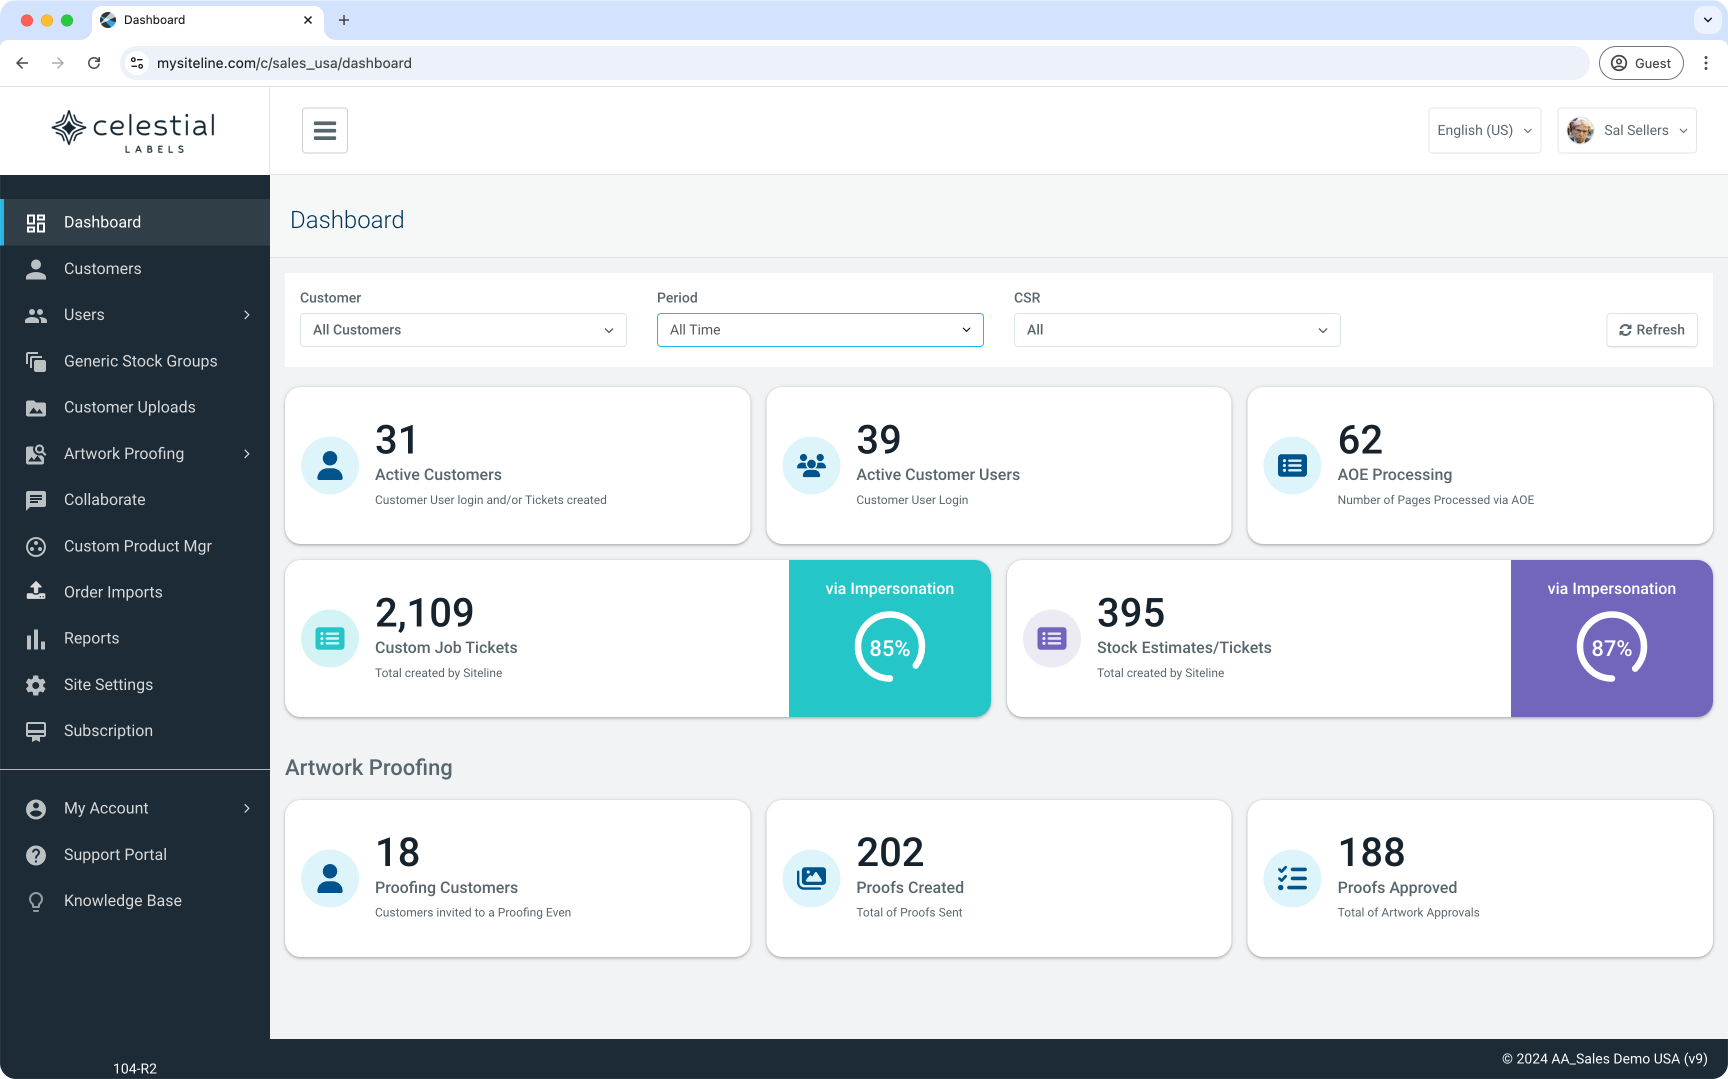Open the Support Portal link
This screenshot has height=1079, width=1728.
point(135,854)
